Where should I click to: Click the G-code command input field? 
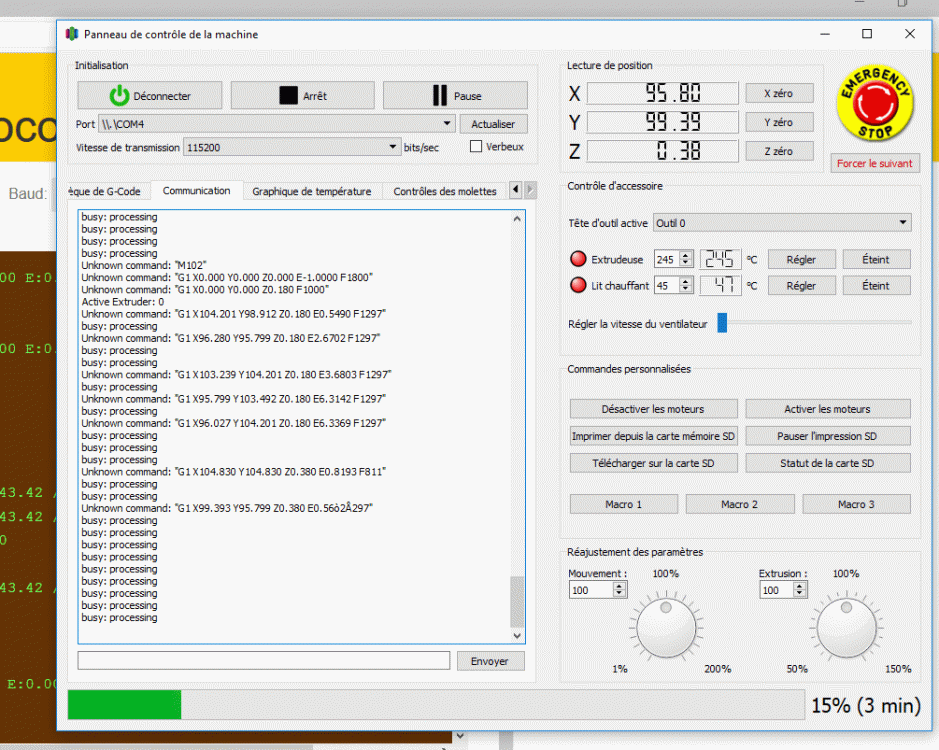click(x=263, y=661)
